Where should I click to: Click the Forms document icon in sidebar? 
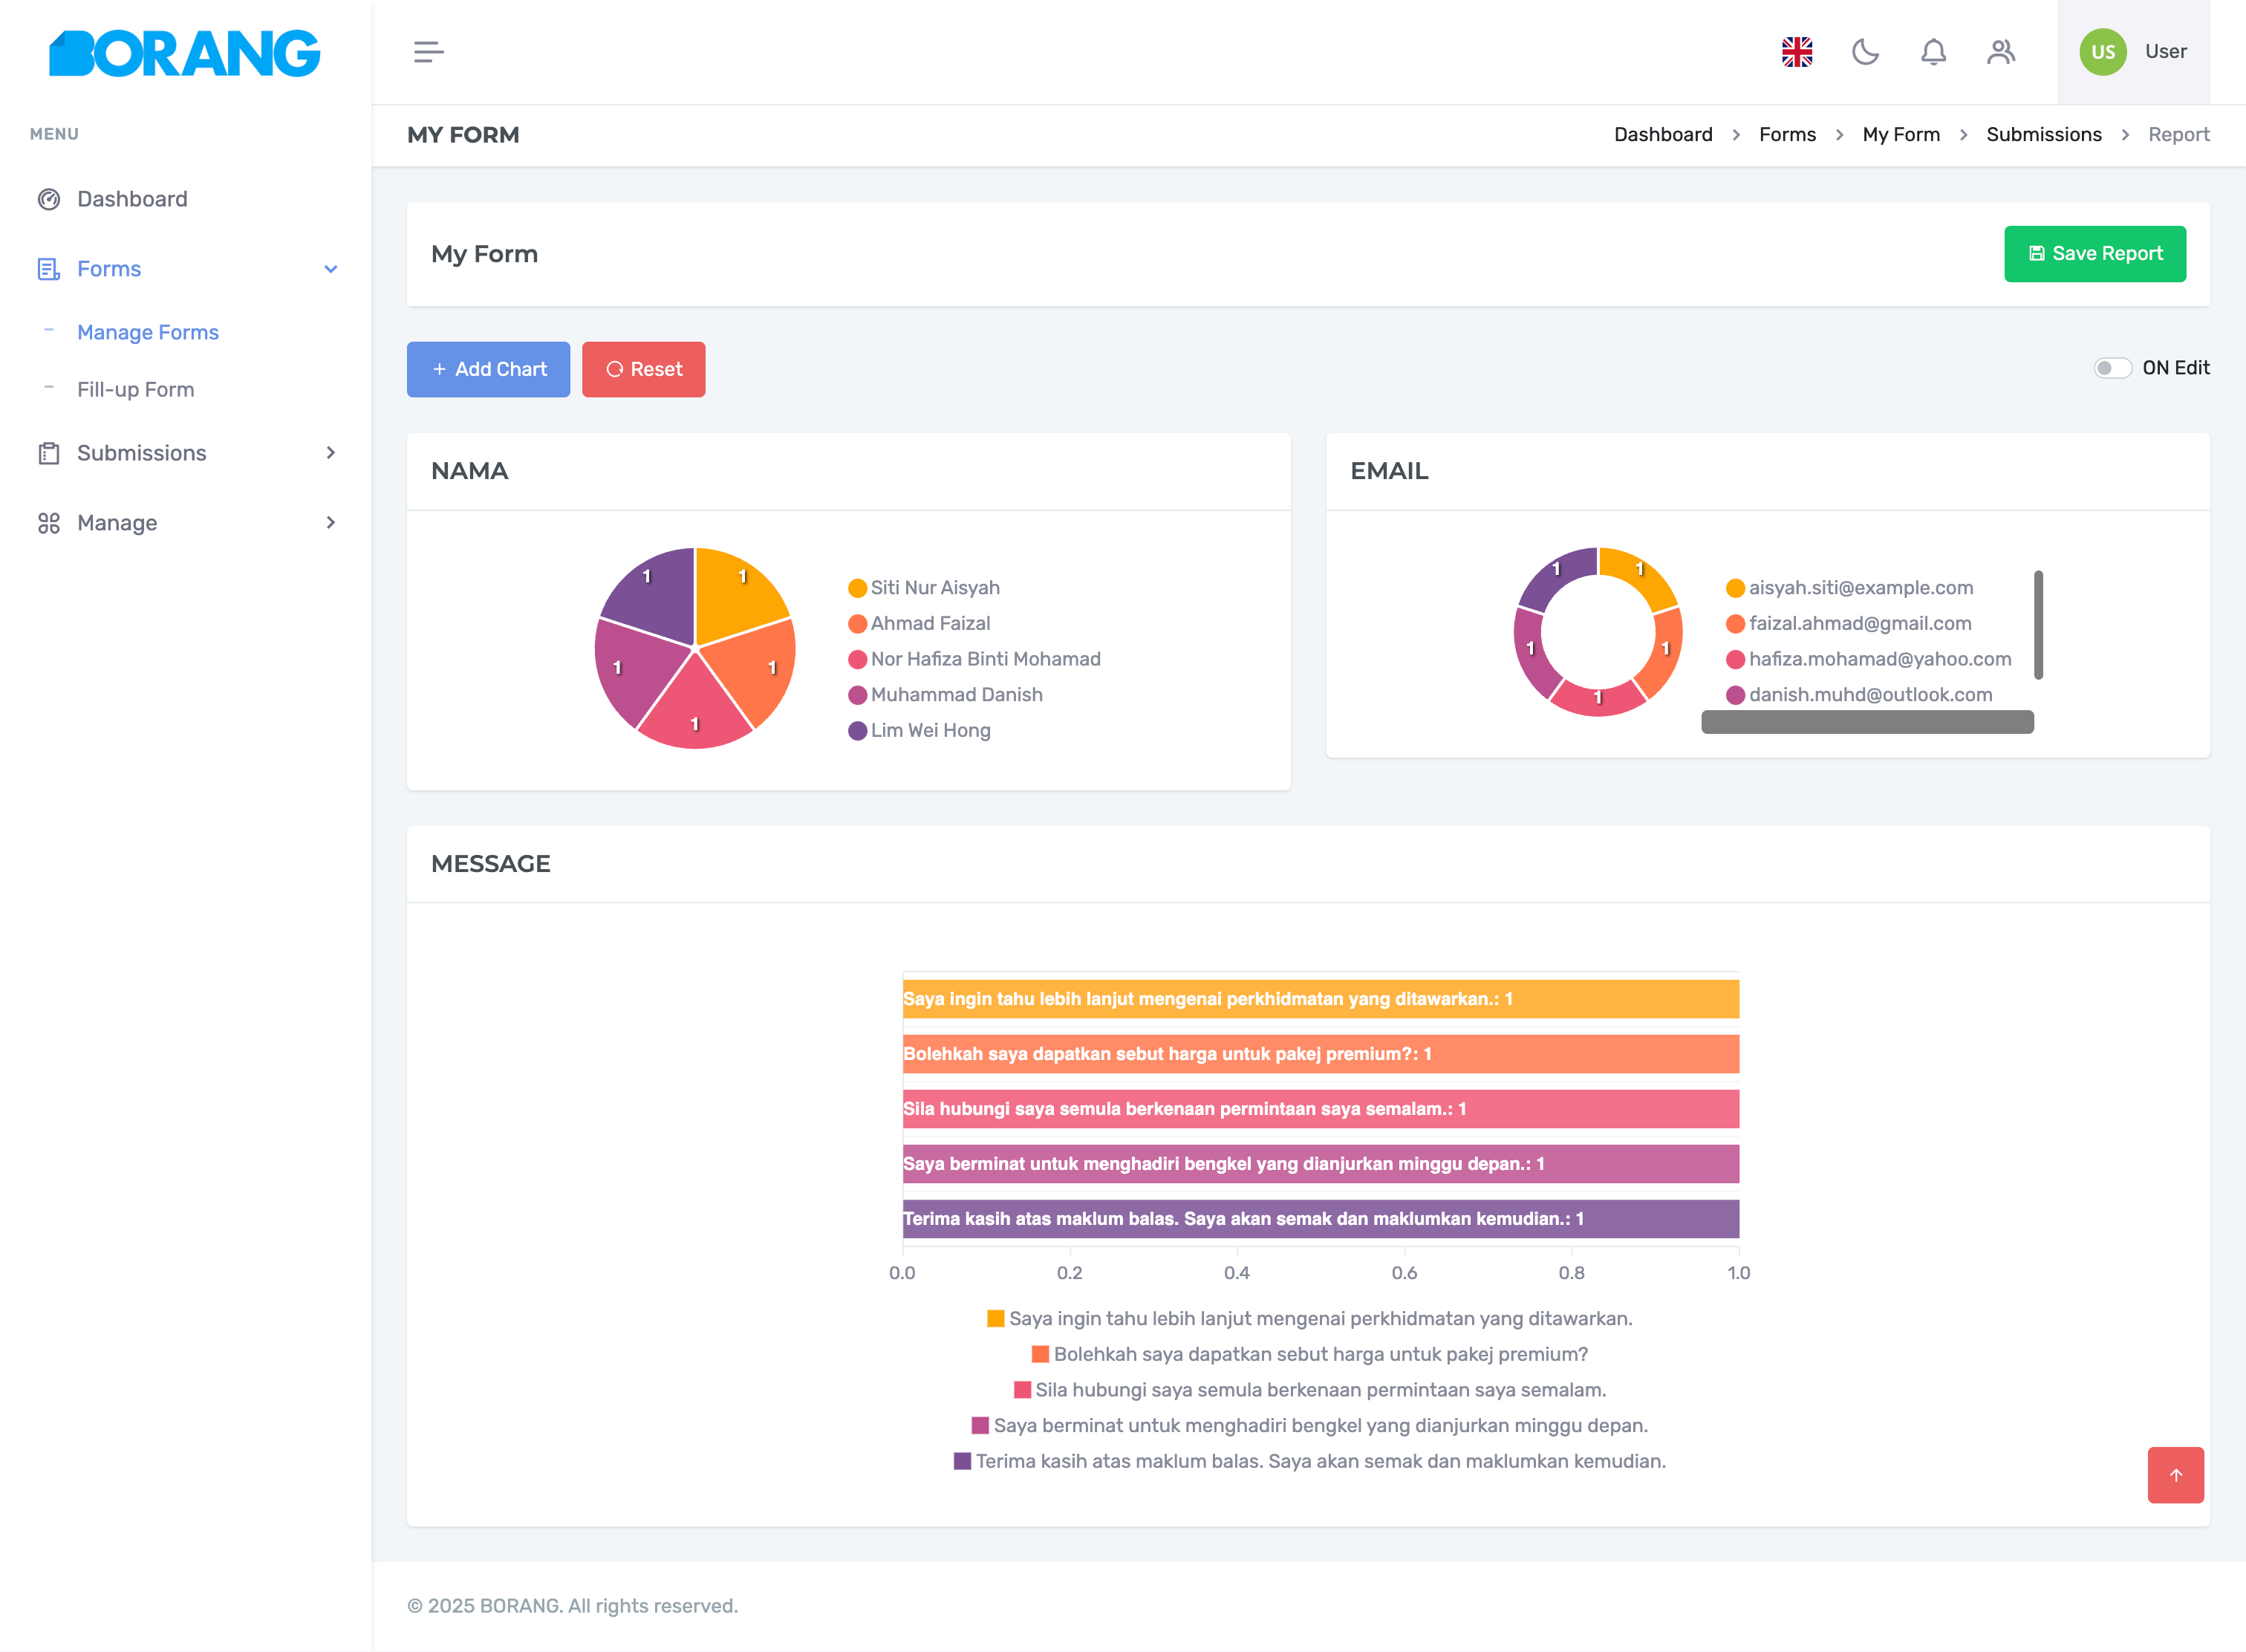49,269
